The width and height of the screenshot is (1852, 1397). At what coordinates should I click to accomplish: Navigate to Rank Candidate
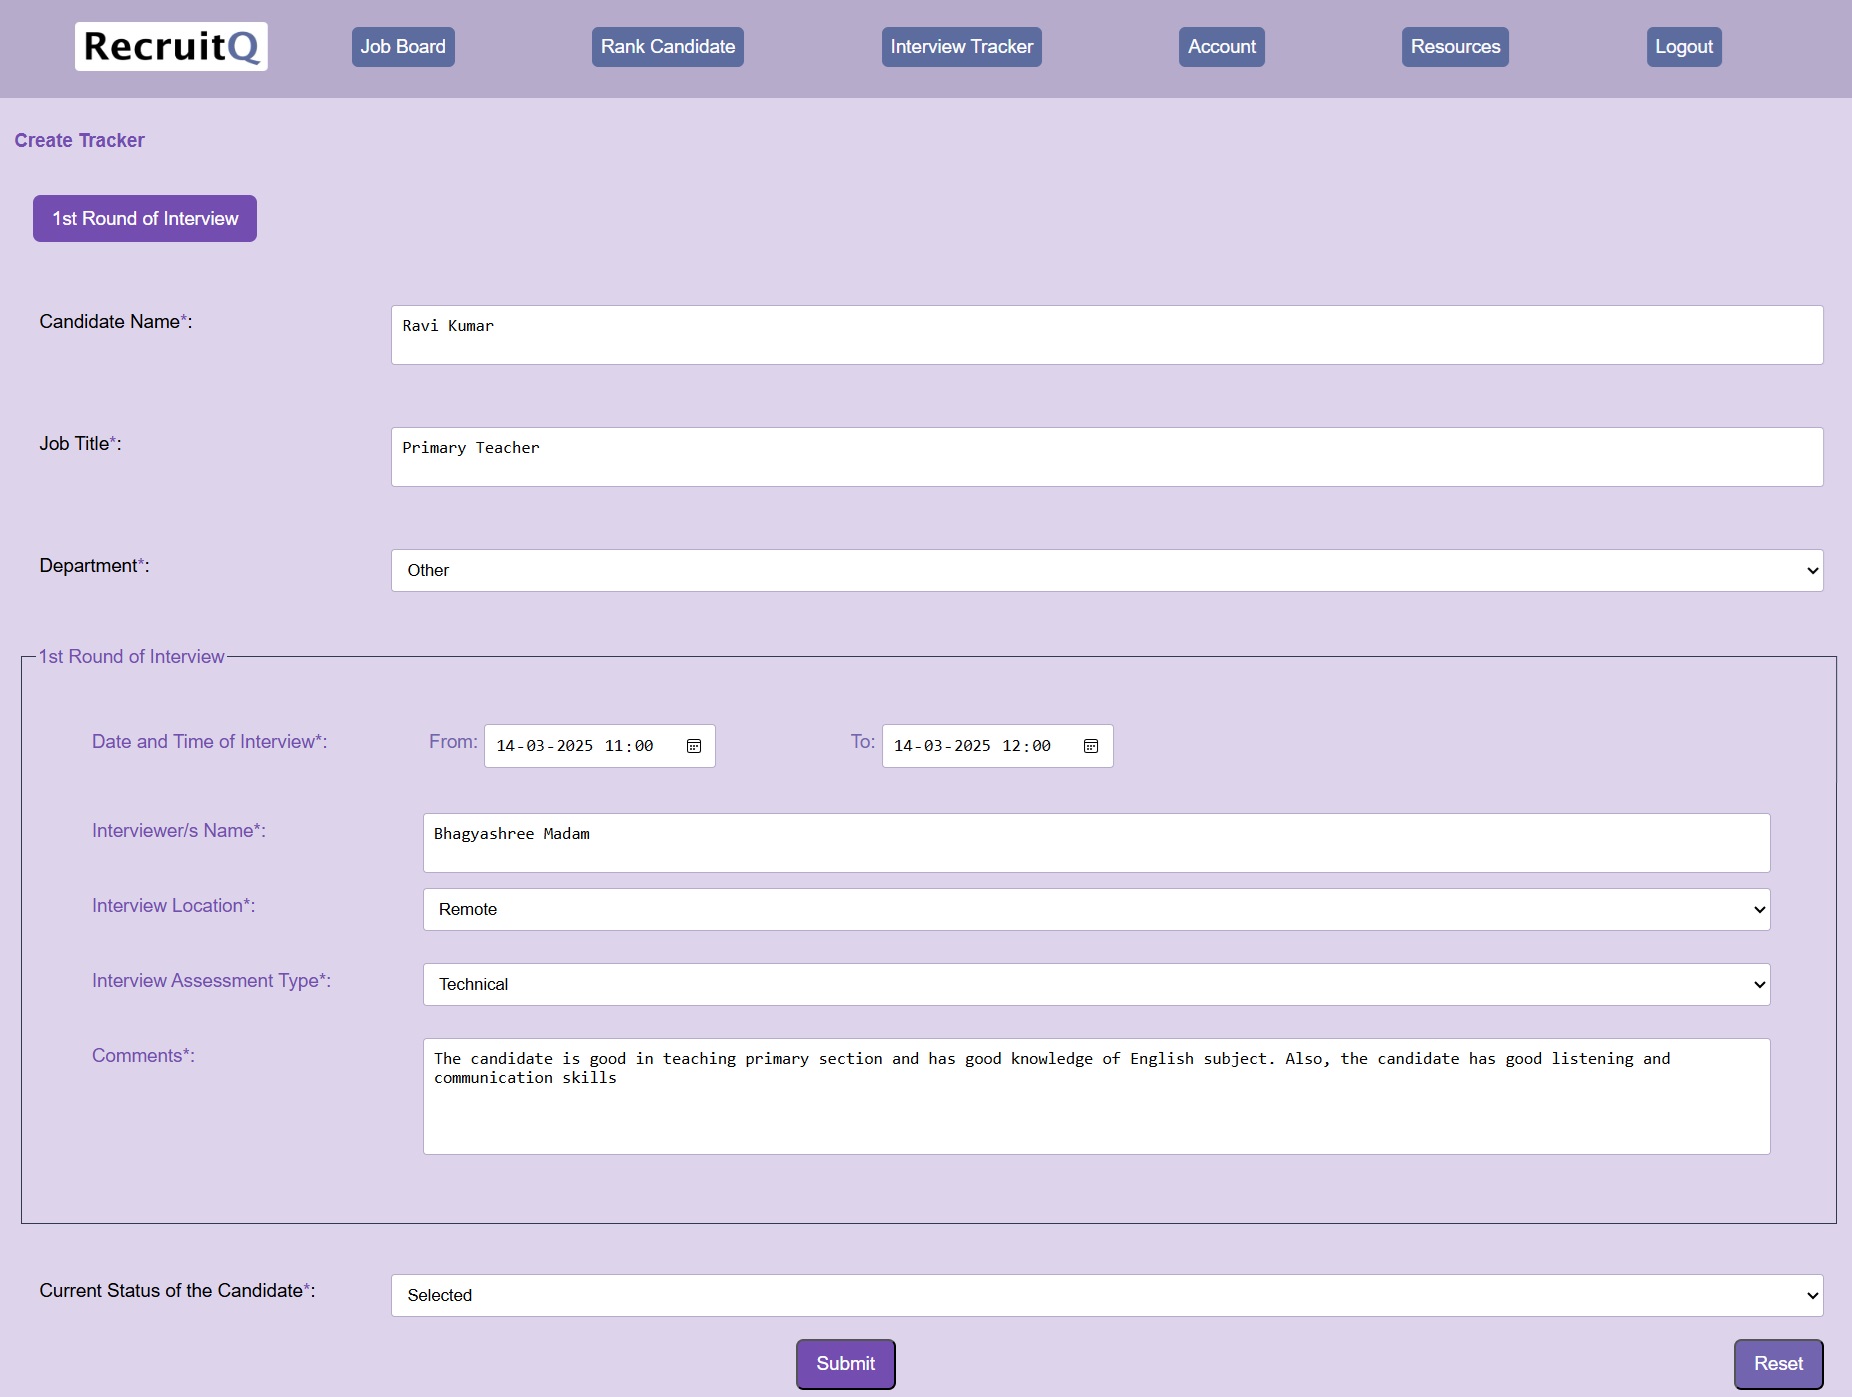click(667, 46)
